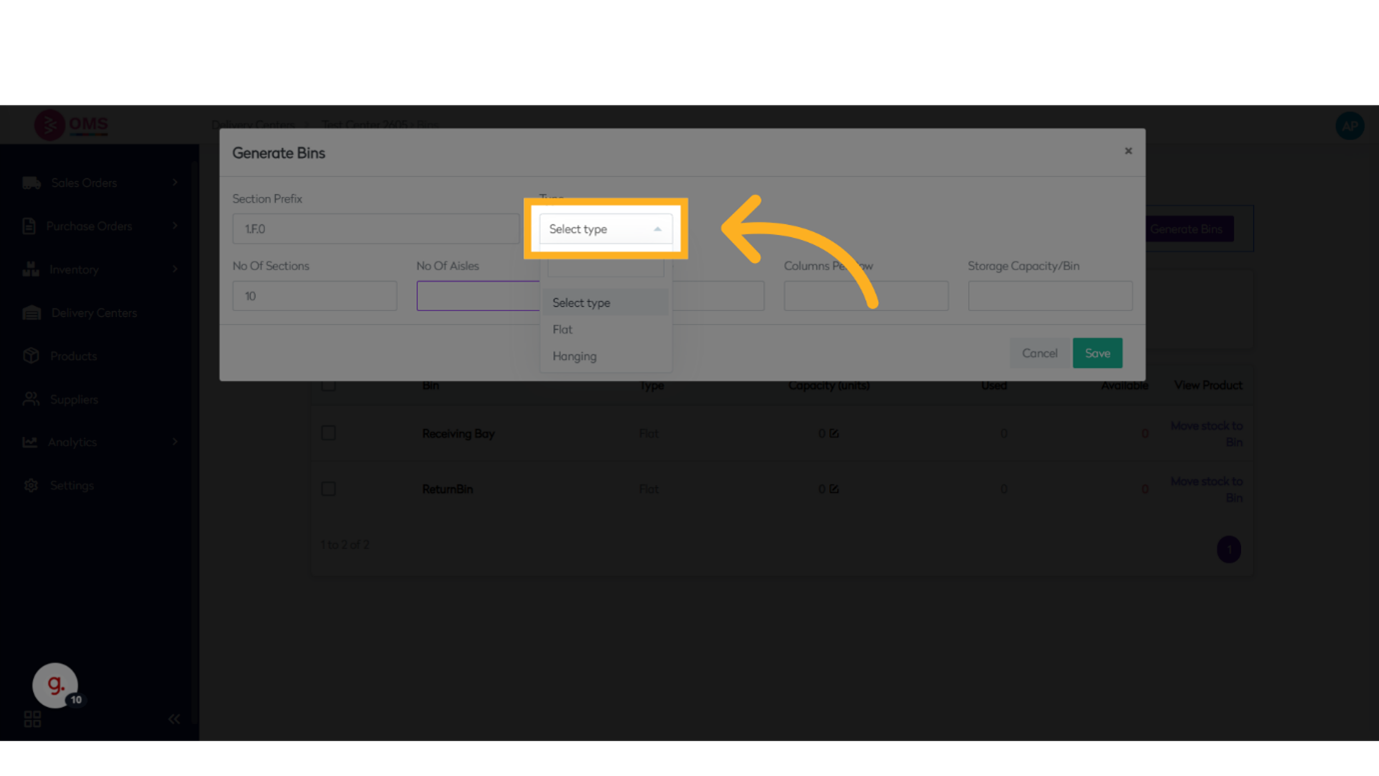Image resolution: width=1379 pixels, height=776 pixels.
Task: Toggle the select-all header checkbox
Action: pyautogui.click(x=328, y=385)
